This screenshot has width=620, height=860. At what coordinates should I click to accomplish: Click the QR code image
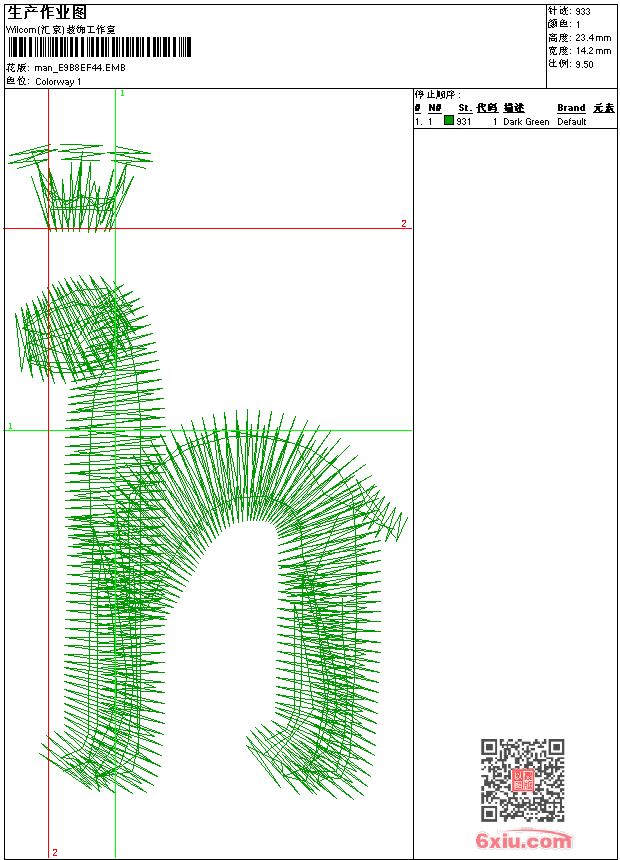pos(522,780)
